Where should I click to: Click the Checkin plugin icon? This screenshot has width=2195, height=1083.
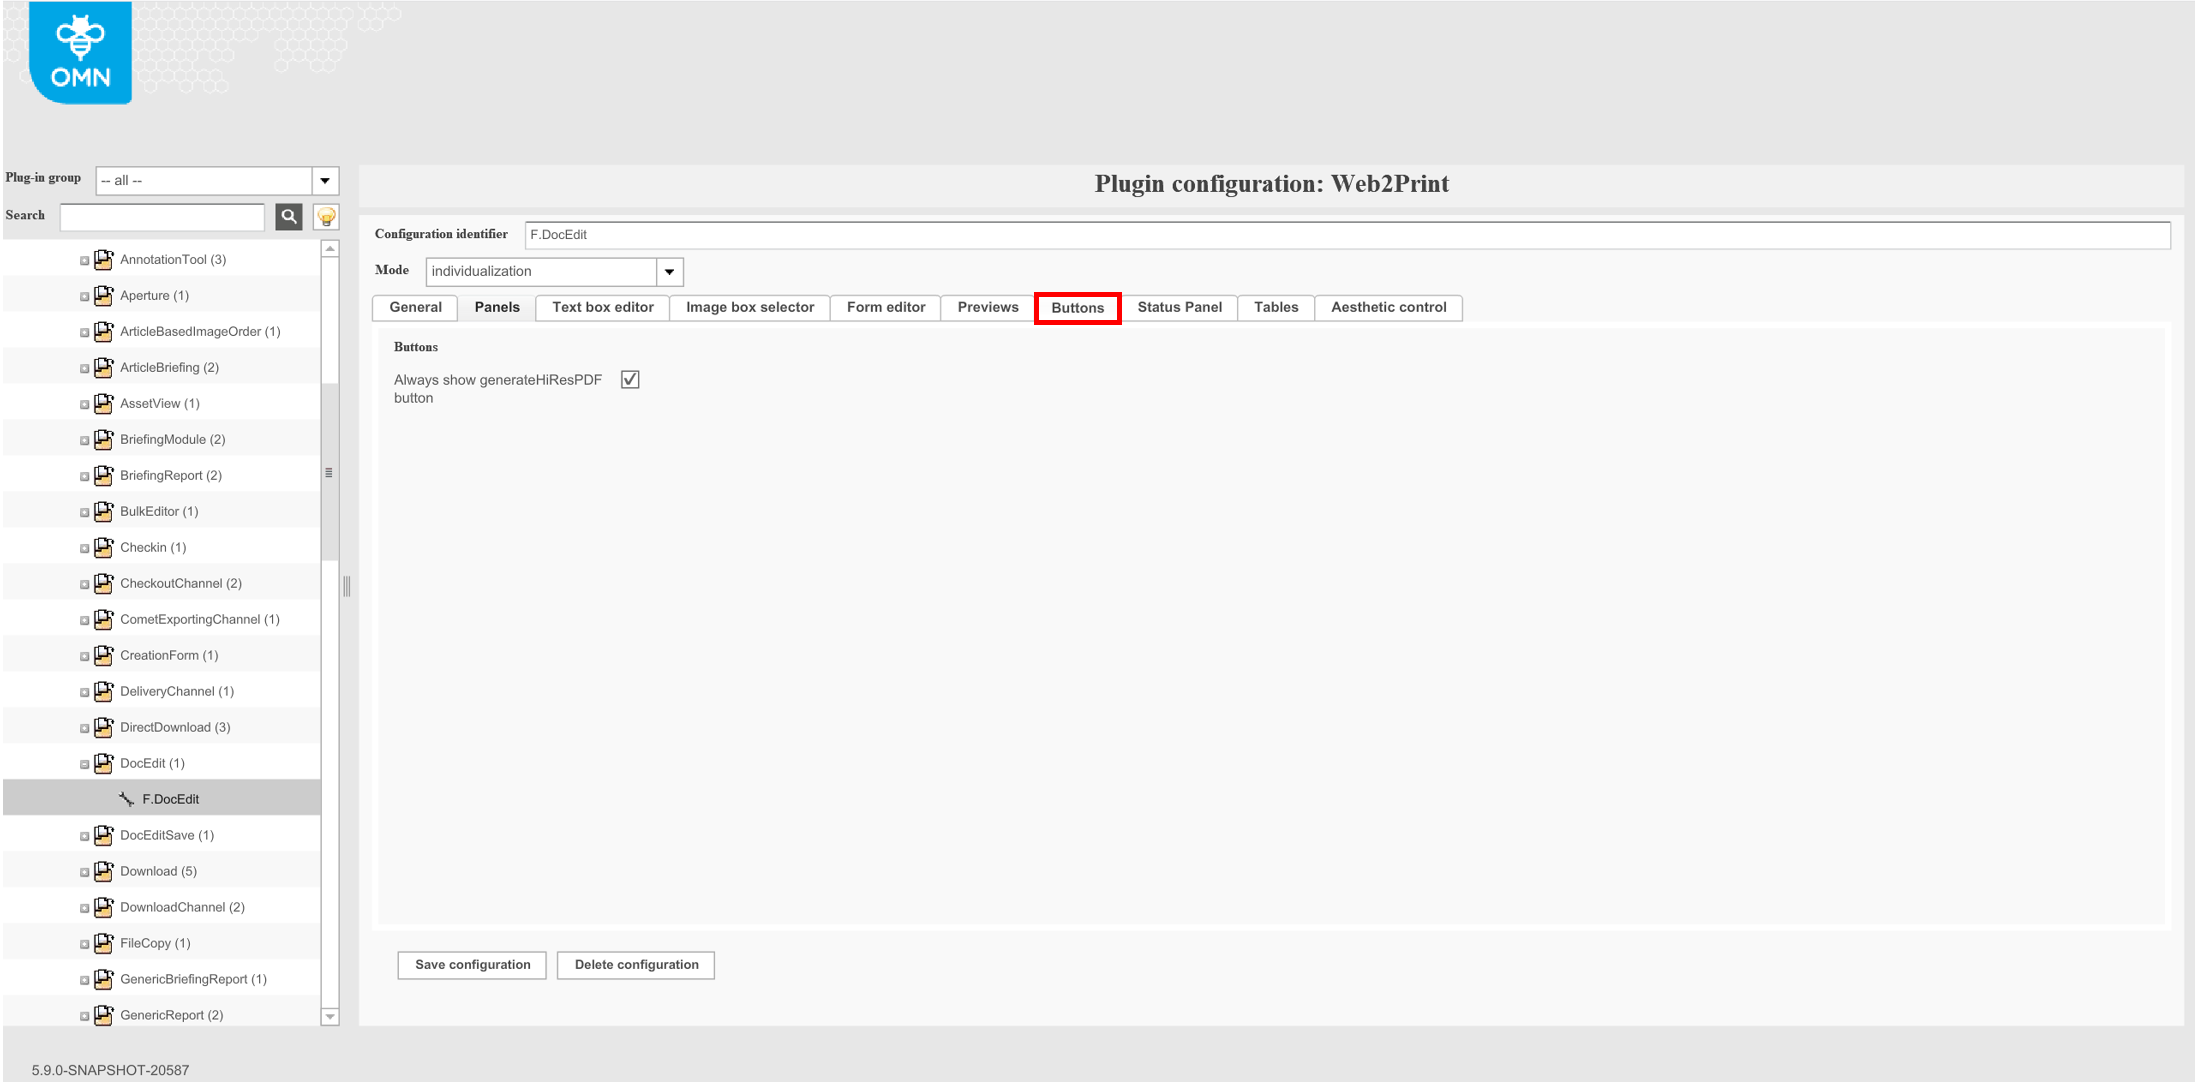pos(104,547)
